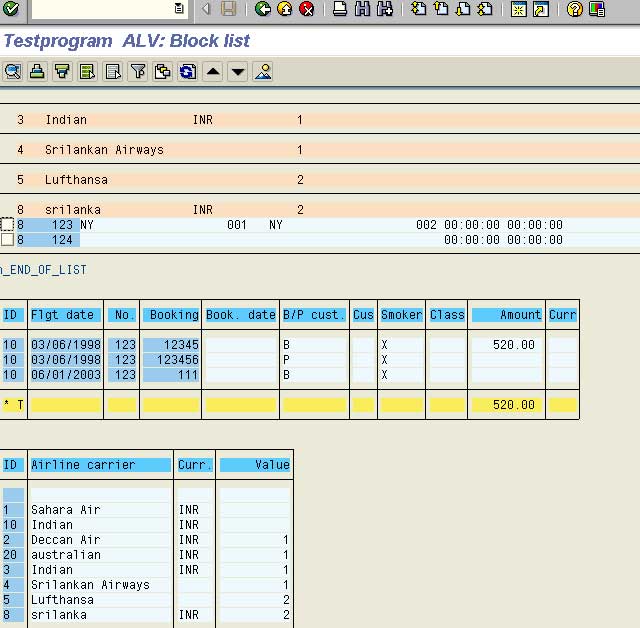Click the red Cancel icon

[x=307, y=9]
